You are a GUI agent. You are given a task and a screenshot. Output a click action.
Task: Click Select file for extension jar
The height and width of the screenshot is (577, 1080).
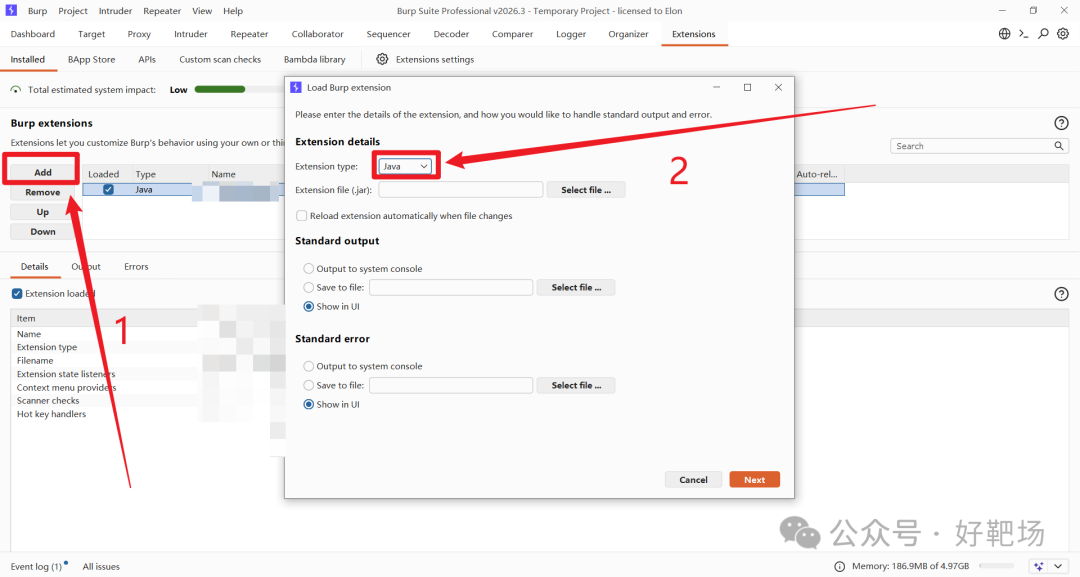pyautogui.click(x=585, y=190)
